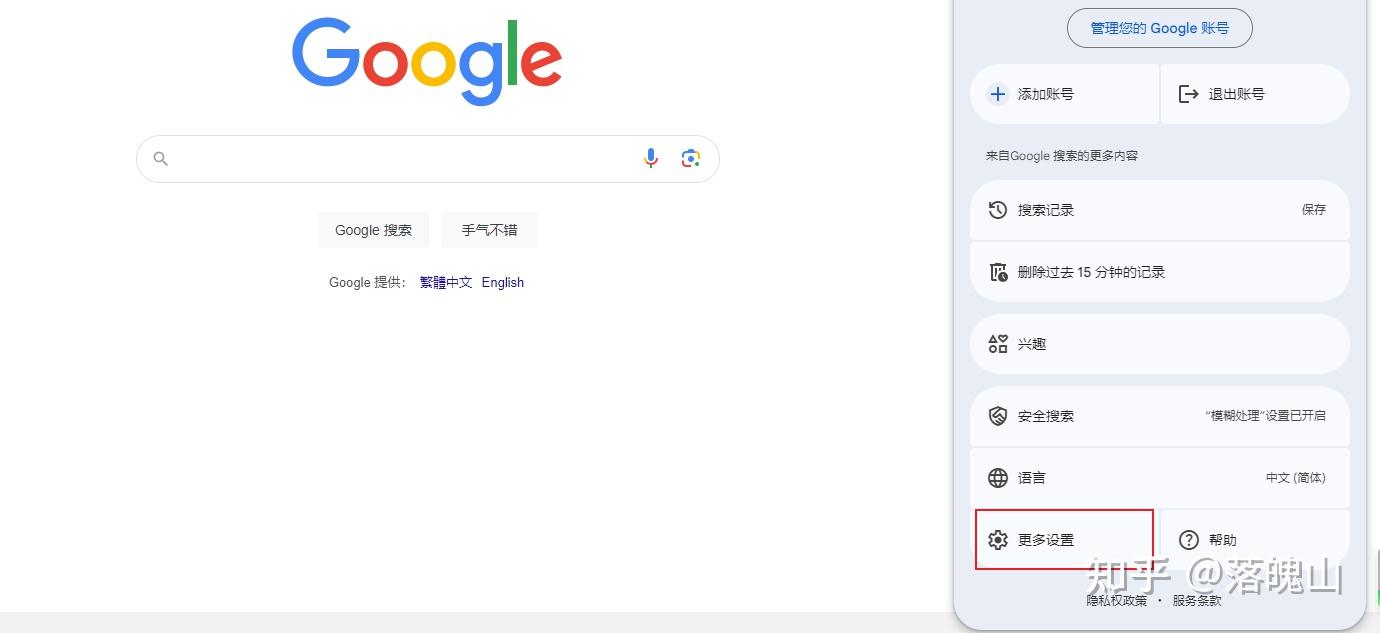Click the 保存 status text
Viewport: 1380px width, 633px height.
pos(1314,210)
